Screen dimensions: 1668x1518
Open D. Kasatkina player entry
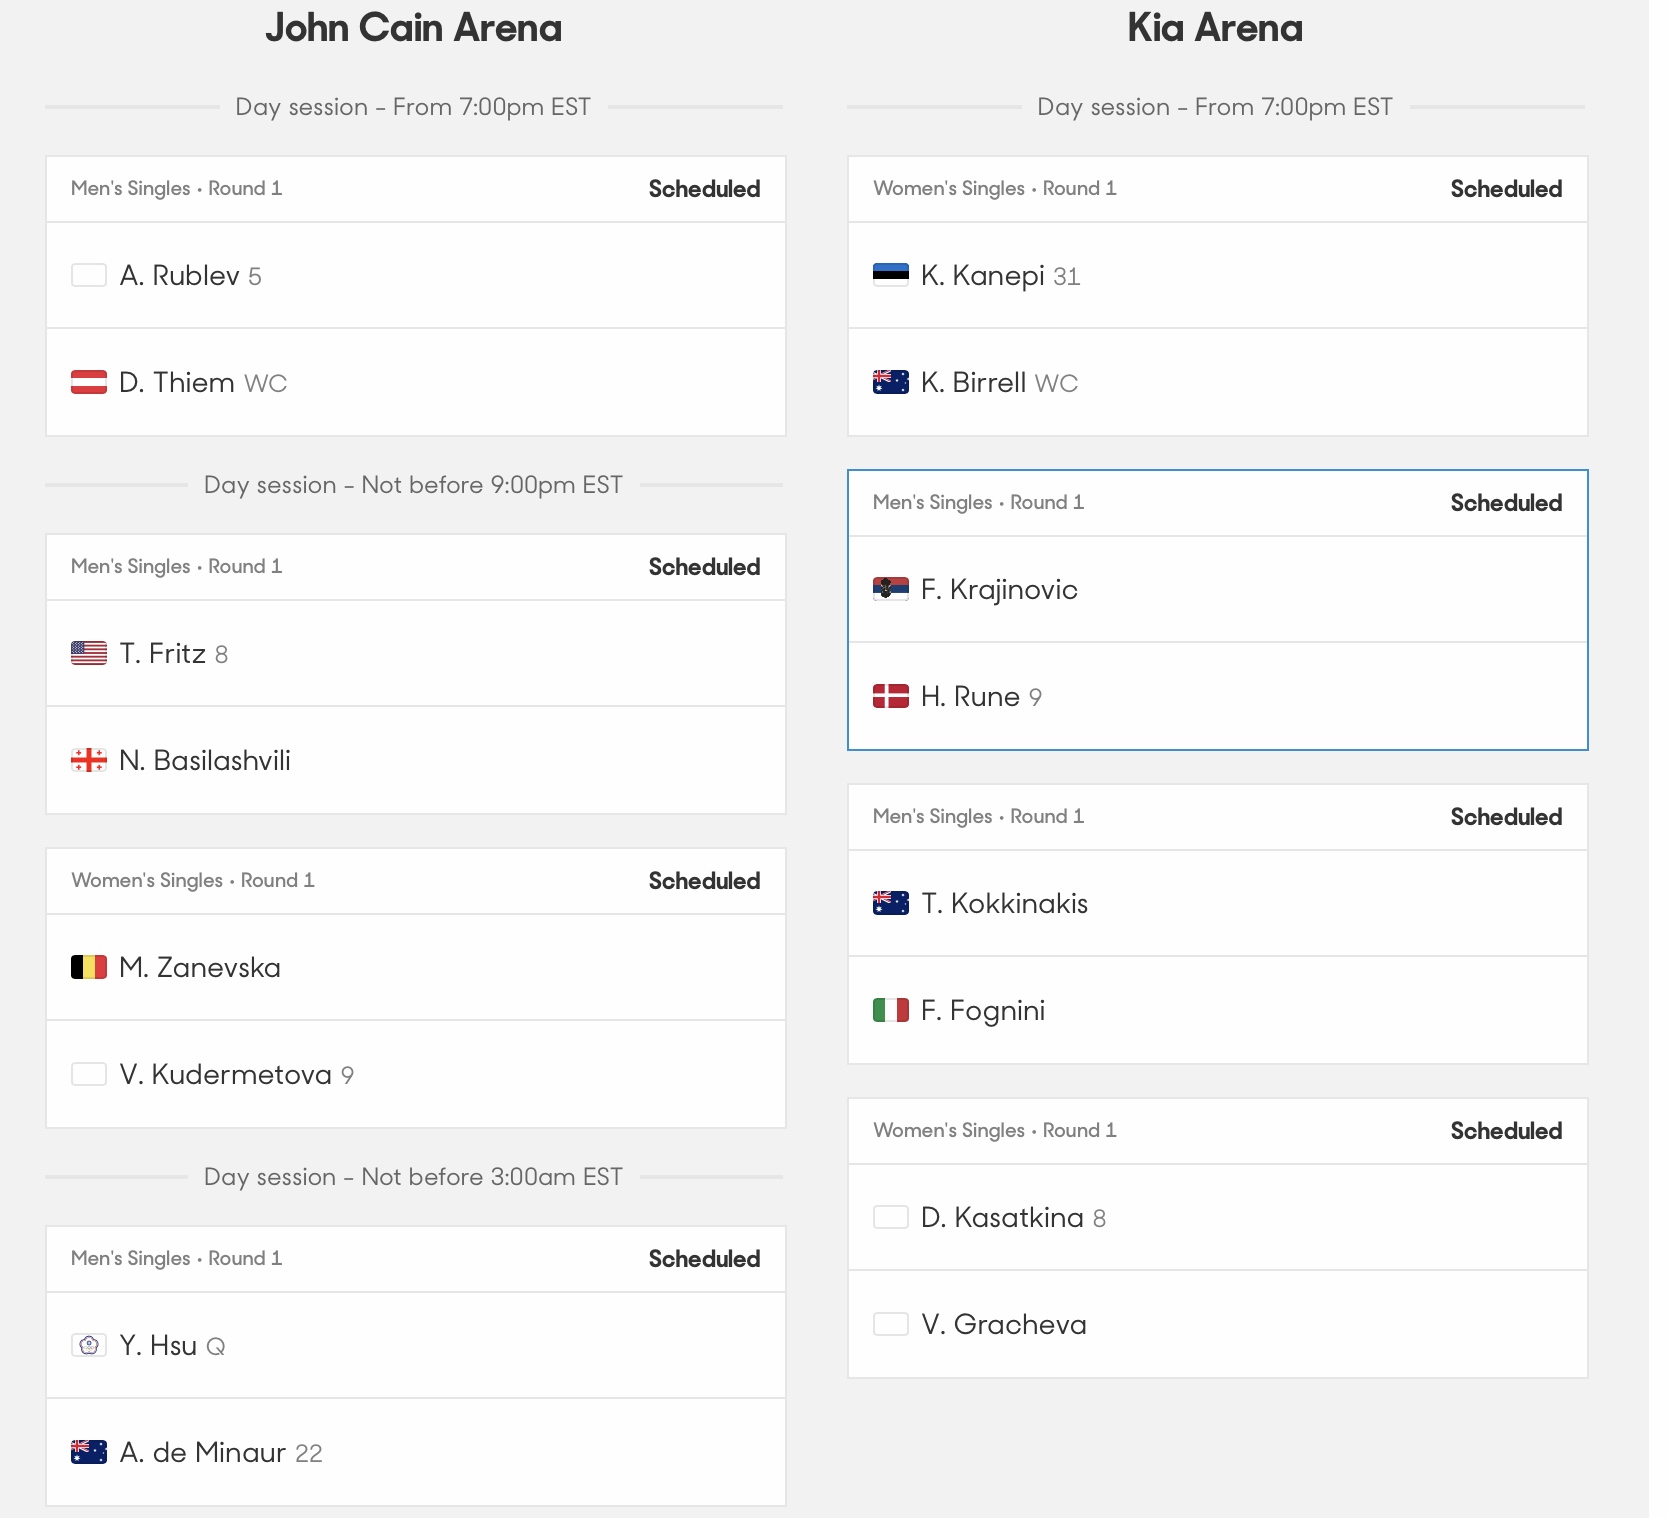(x=1218, y=1217)
